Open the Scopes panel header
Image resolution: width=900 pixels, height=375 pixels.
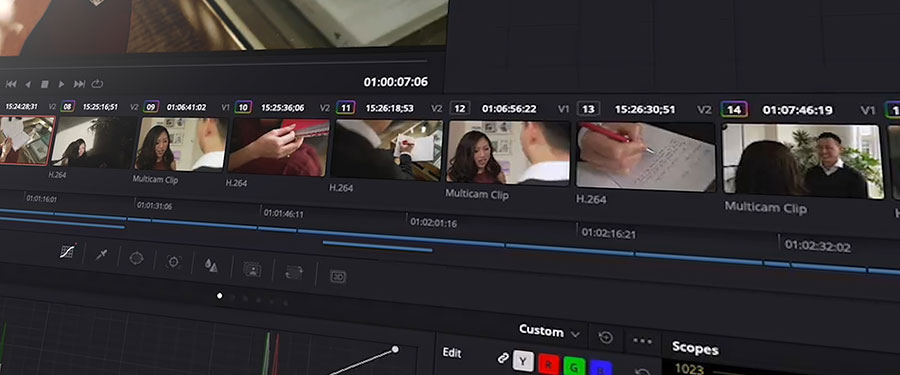[x=695, y=348]
